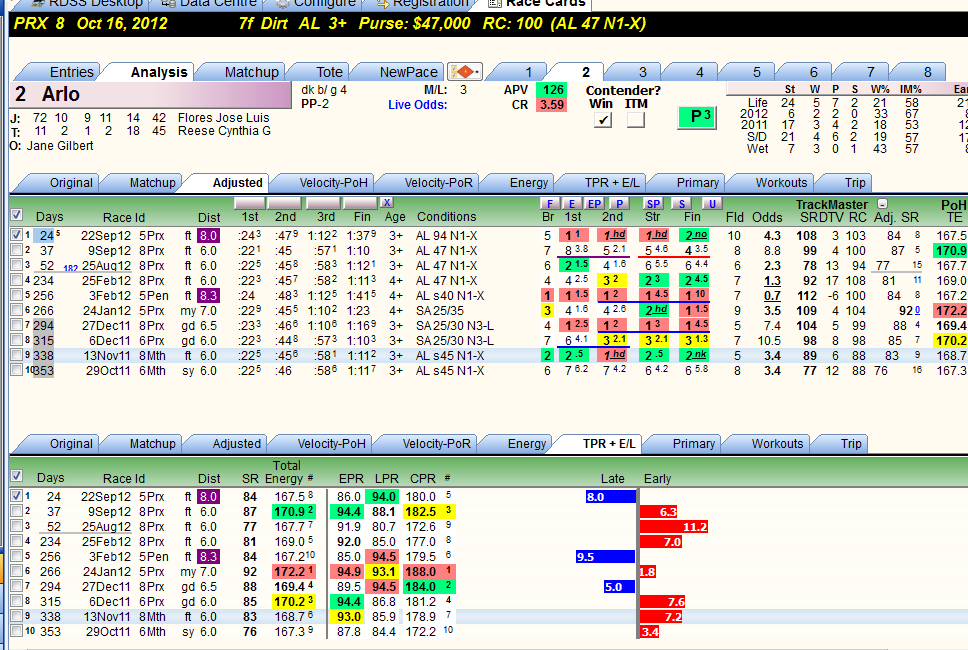Click the X button above the Age column
The width and height of the screenshot is (968, 650).
pyautogui.click(x=386, y=203)
